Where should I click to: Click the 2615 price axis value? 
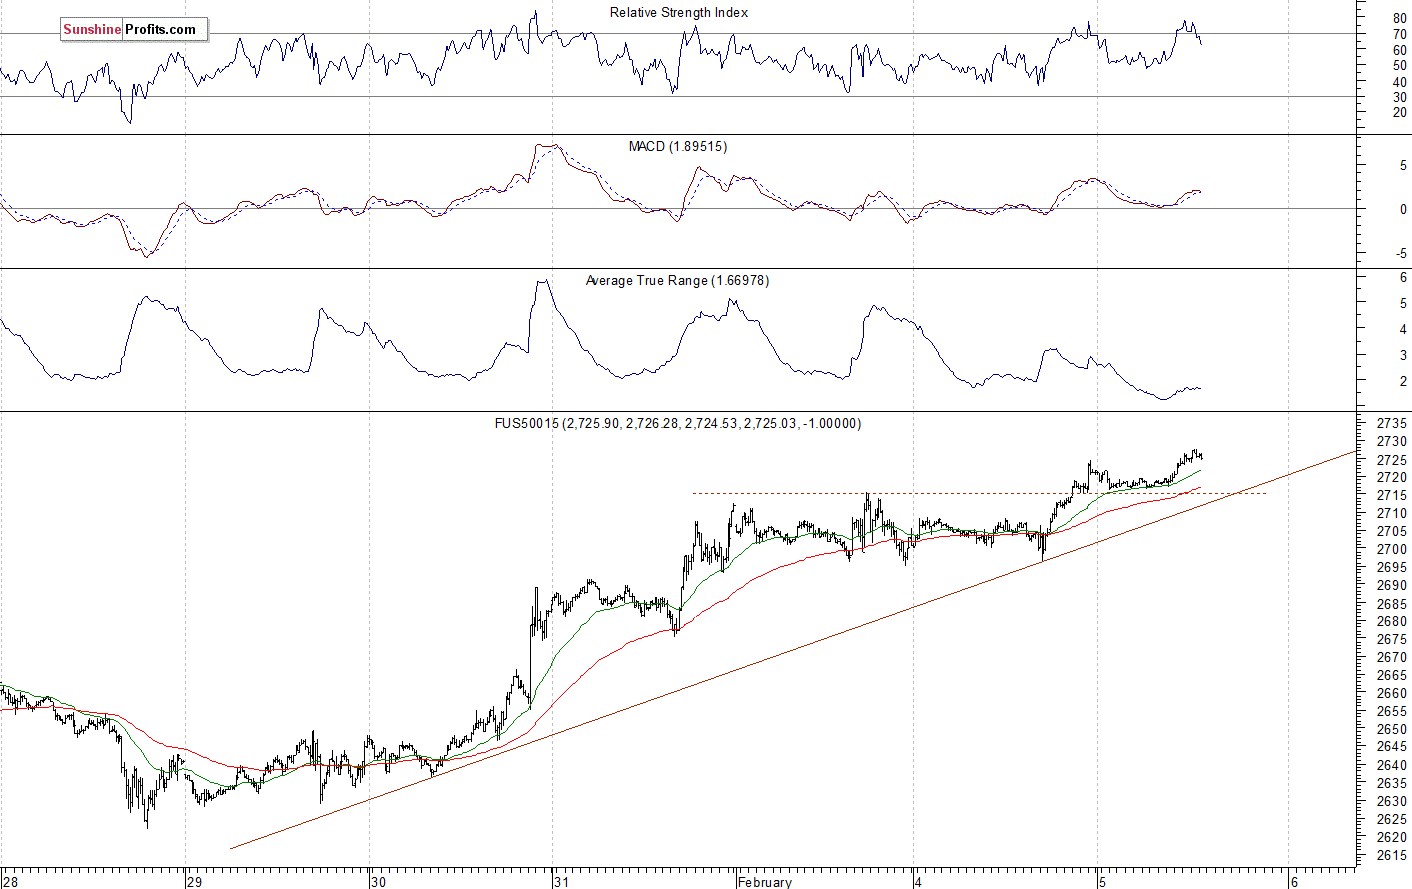tap(1392, 855)
